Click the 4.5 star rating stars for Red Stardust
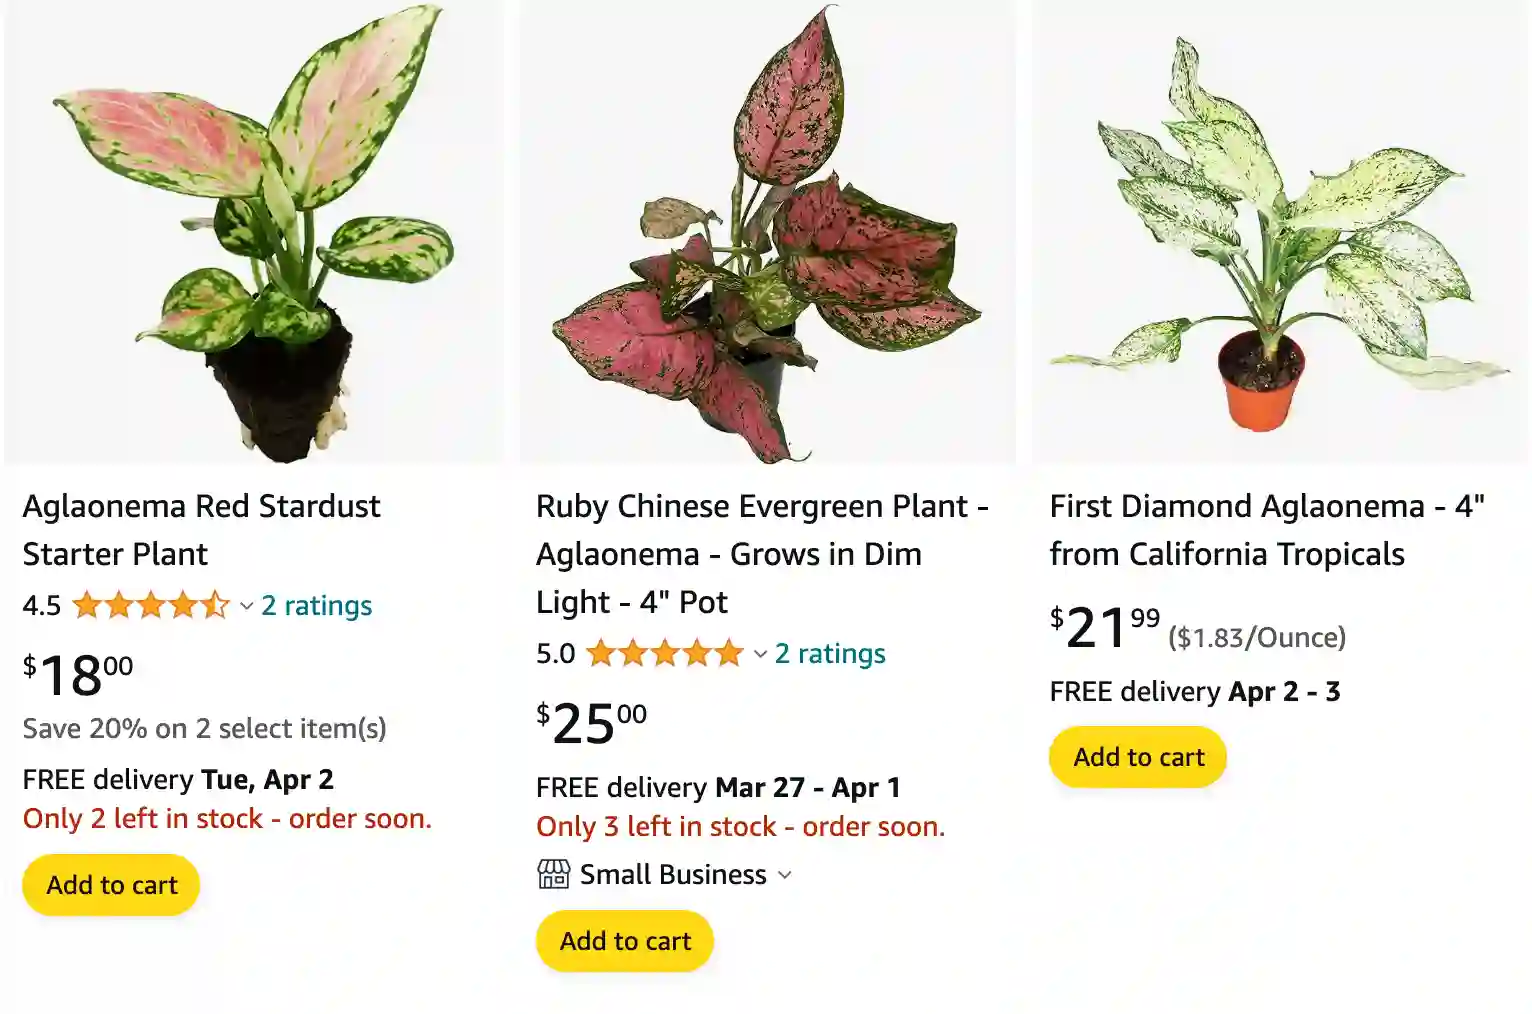 click(150, 605)
